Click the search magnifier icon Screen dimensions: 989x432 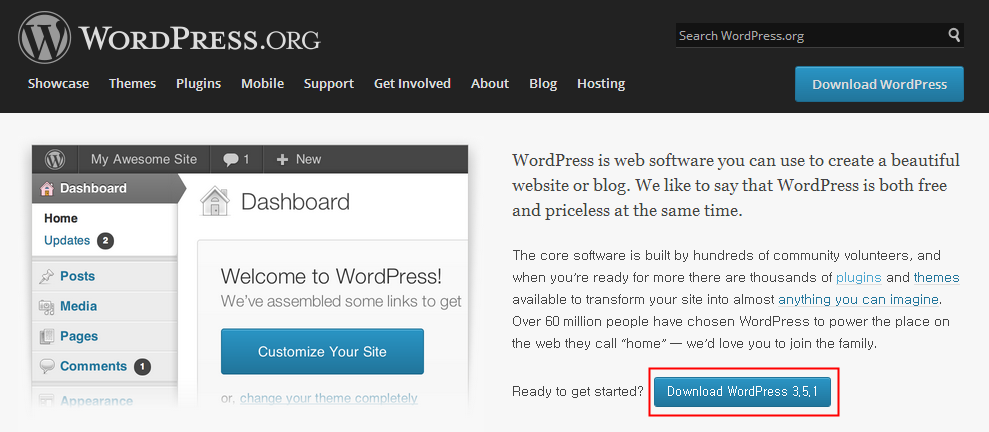(954, 35)
